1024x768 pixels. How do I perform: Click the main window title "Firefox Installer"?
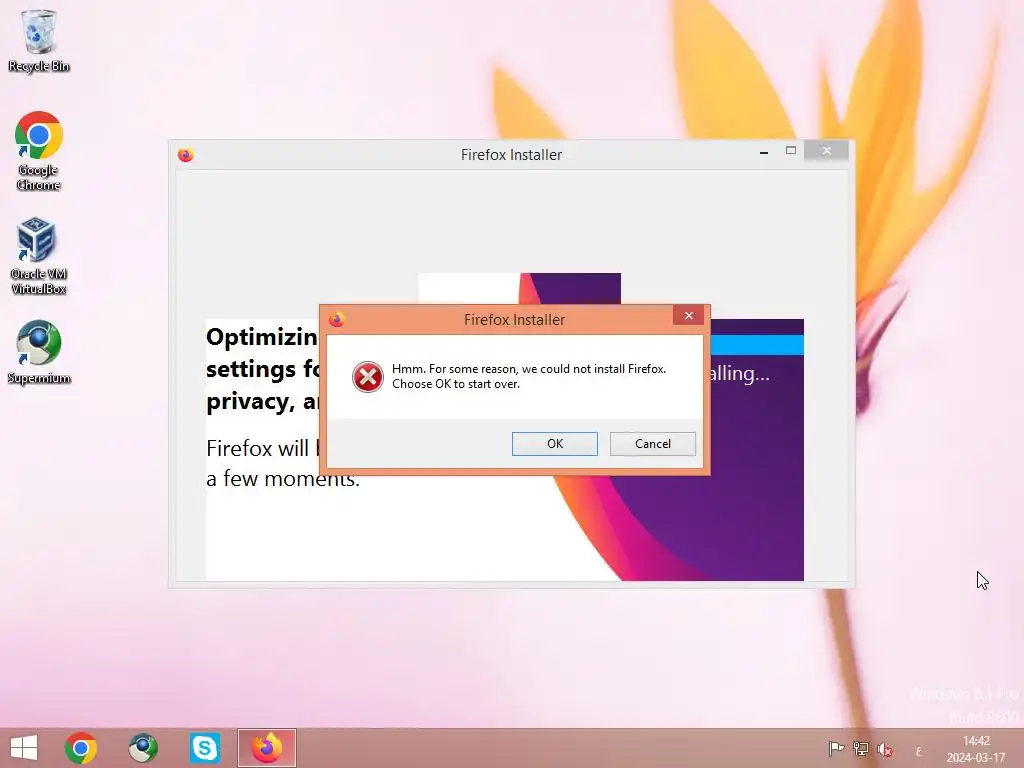point(511,155)
